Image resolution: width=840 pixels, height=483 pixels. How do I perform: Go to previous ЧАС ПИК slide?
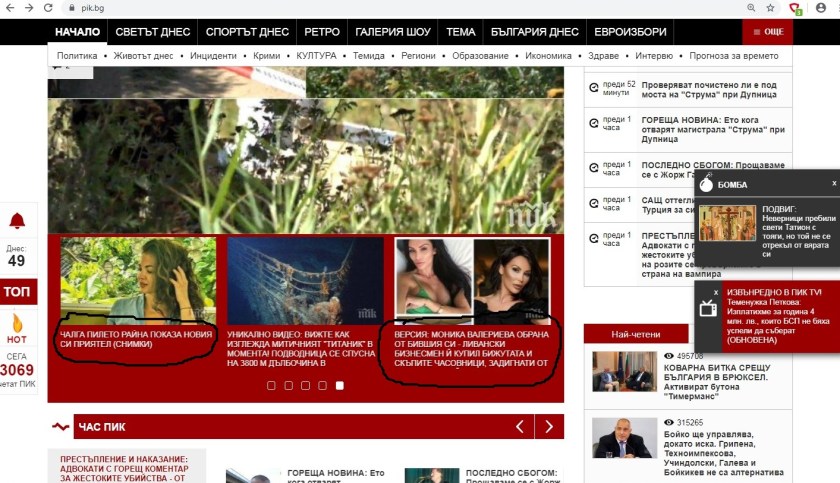520,427
